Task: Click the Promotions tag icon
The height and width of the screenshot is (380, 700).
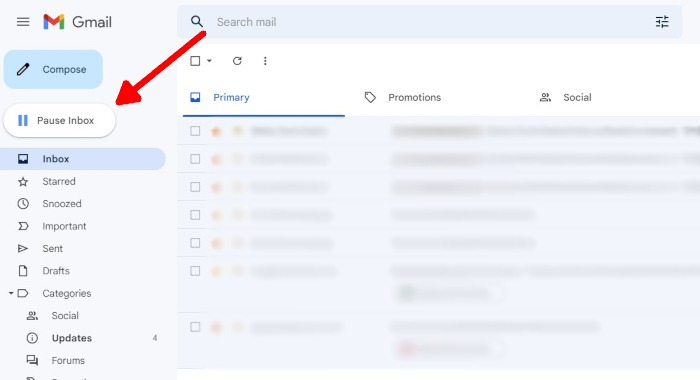Action: point(370,97)
